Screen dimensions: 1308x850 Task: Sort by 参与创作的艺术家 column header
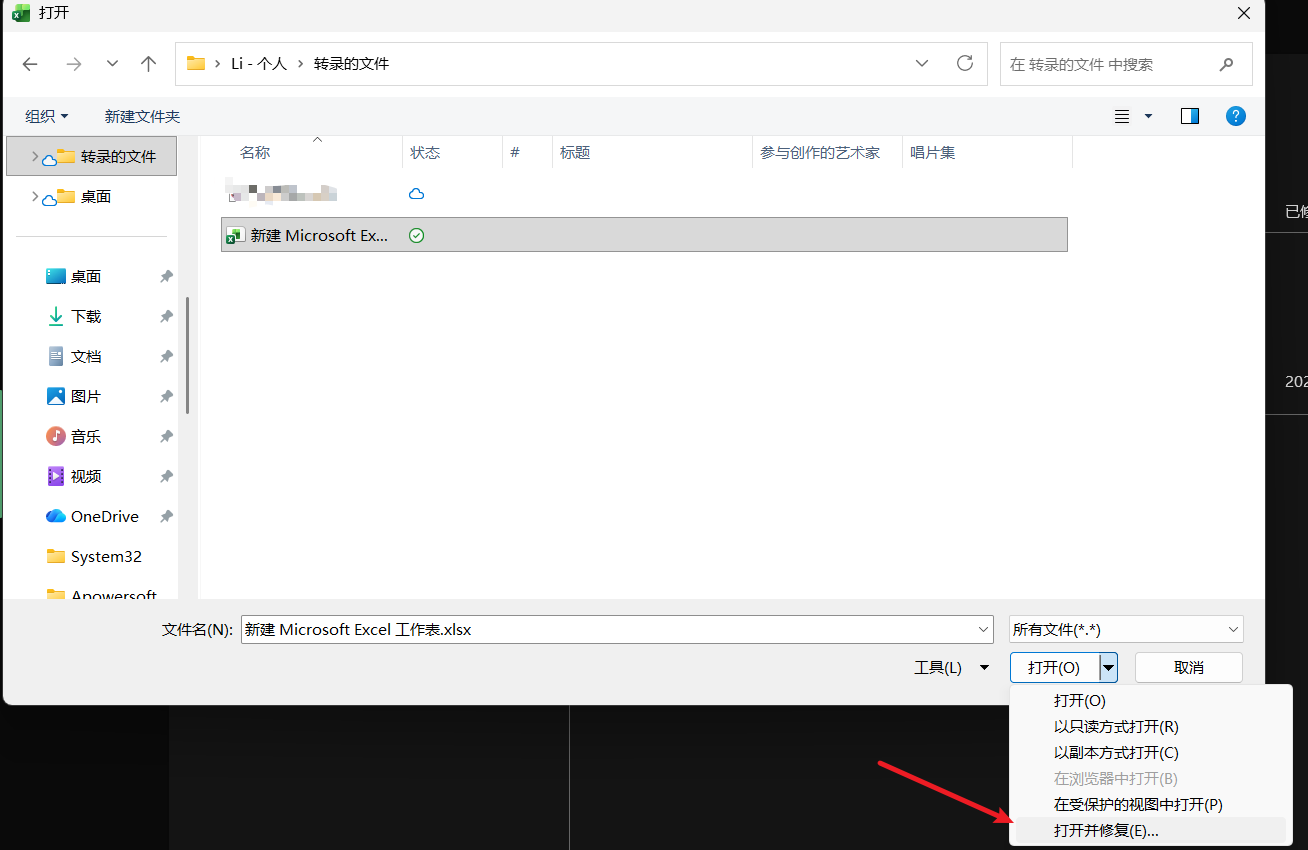[820, 152]
